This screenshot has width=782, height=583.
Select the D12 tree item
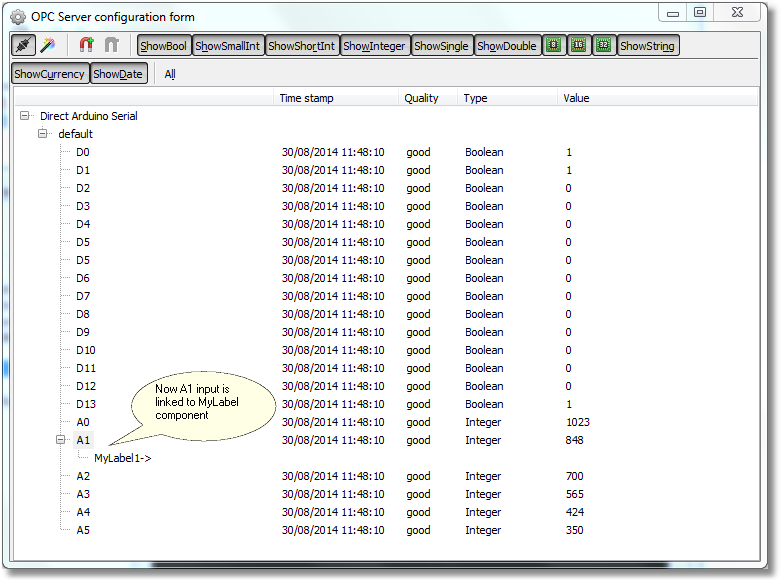[86, 386]
